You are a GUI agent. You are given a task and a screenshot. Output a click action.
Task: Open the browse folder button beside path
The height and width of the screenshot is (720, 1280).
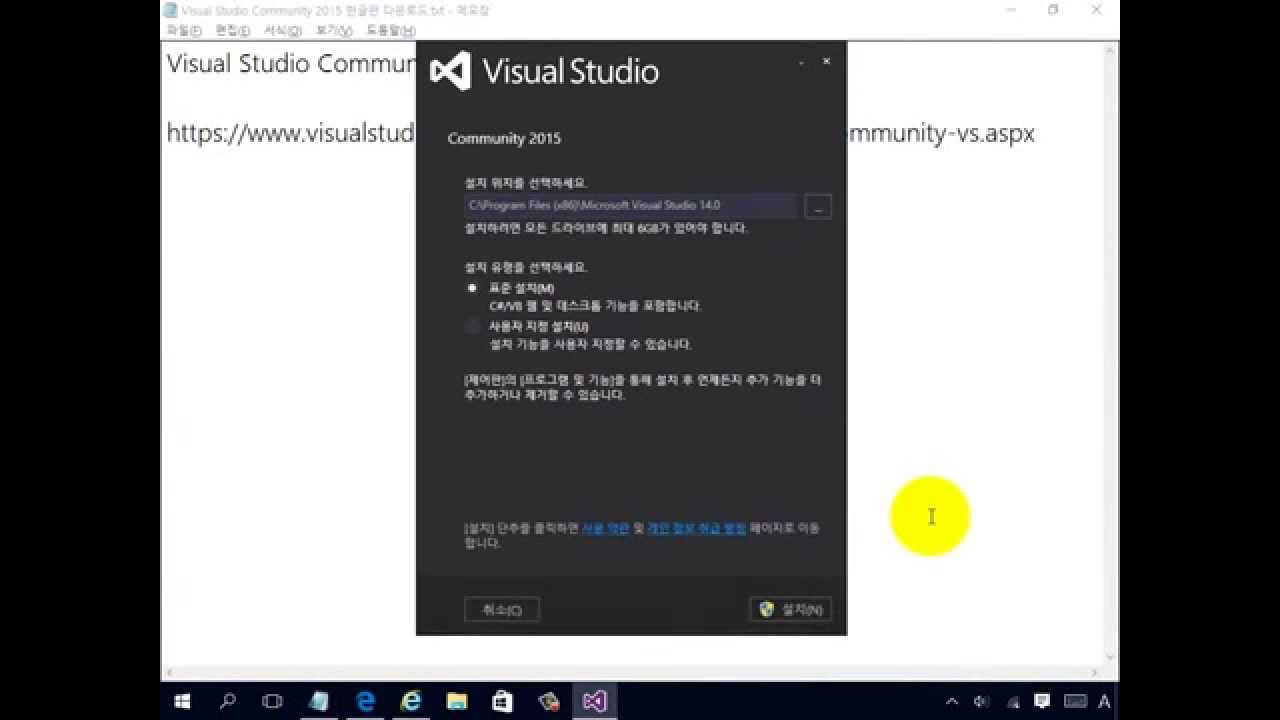pyautogui.click(x=818, y=206)
